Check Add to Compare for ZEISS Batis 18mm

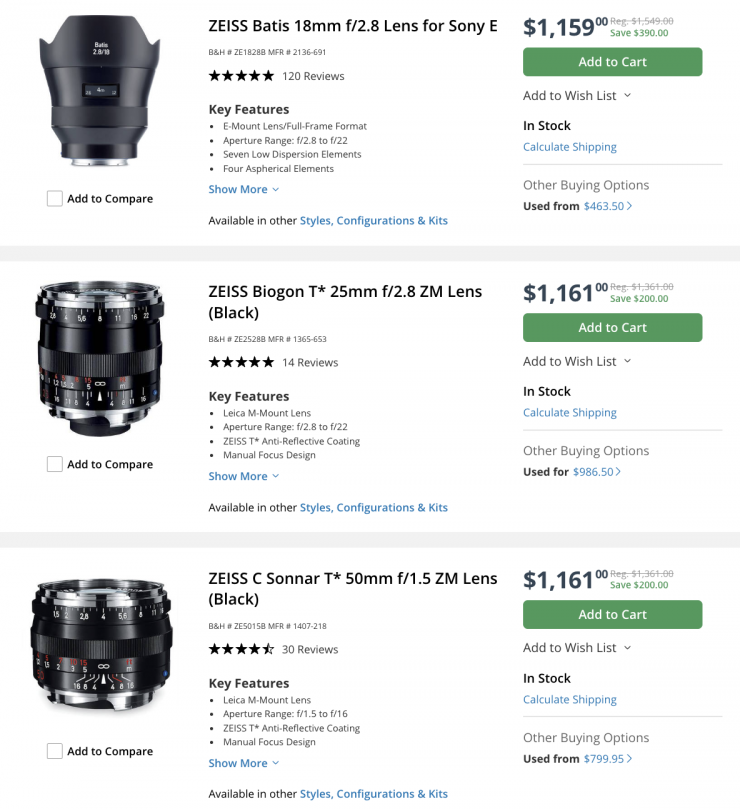(55, 199)
